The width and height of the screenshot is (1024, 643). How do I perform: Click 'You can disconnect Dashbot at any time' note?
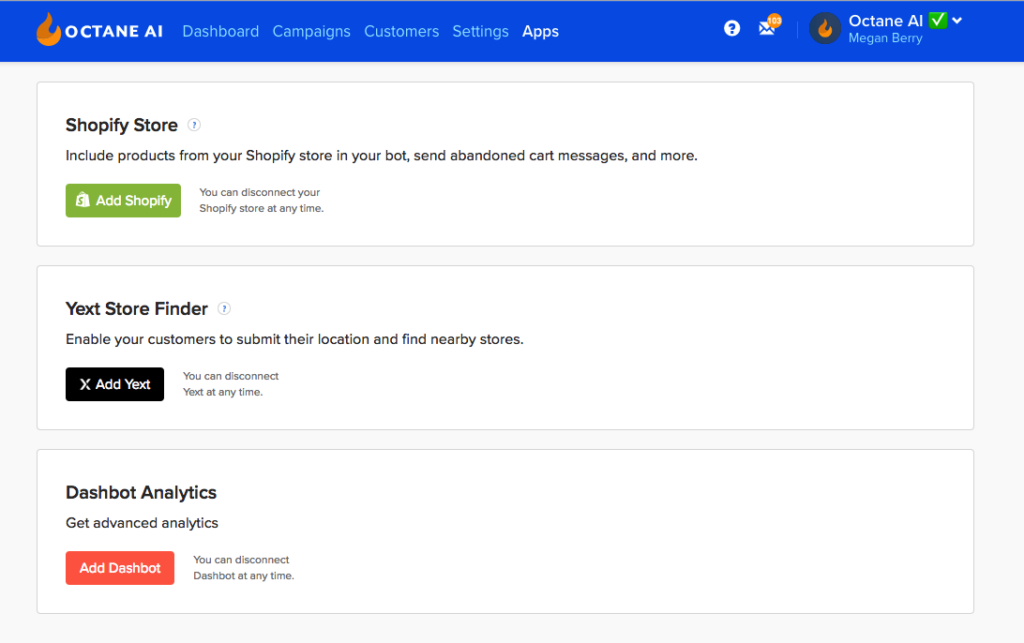[x=244, y=568]
